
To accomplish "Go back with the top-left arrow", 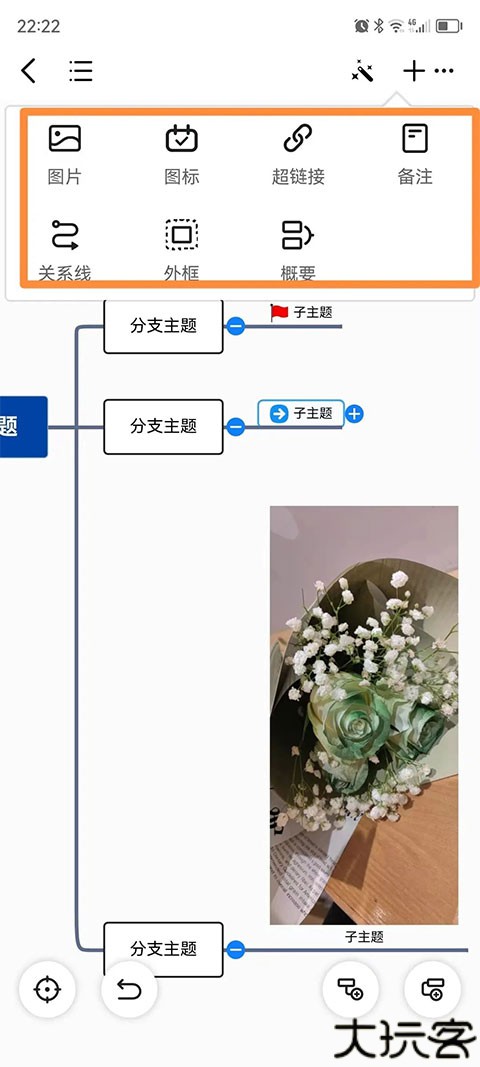I will pos(28,71).
